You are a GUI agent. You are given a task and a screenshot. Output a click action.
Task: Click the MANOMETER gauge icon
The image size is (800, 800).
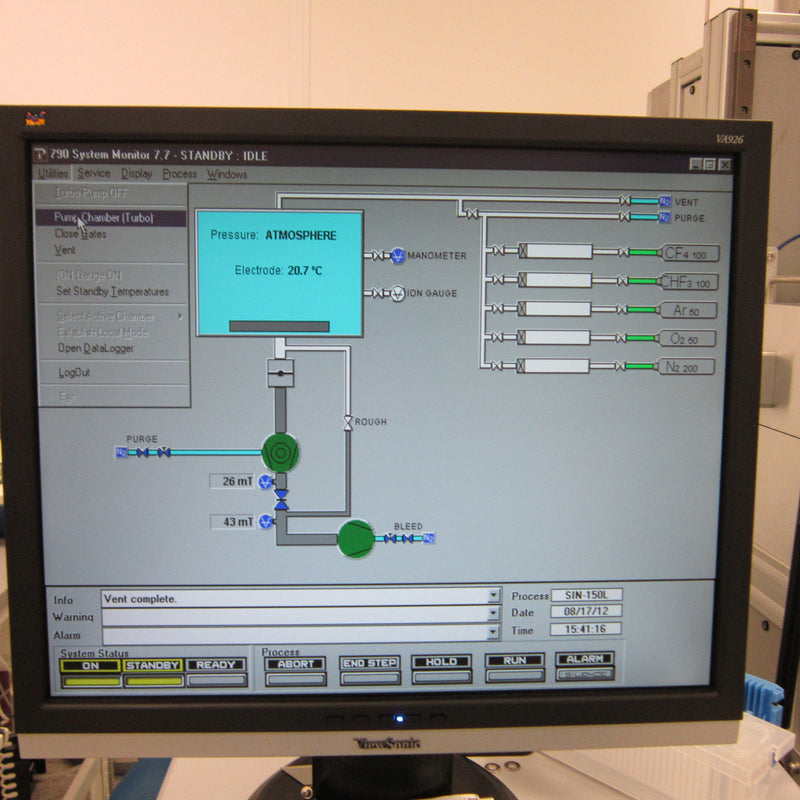point(397,256)
